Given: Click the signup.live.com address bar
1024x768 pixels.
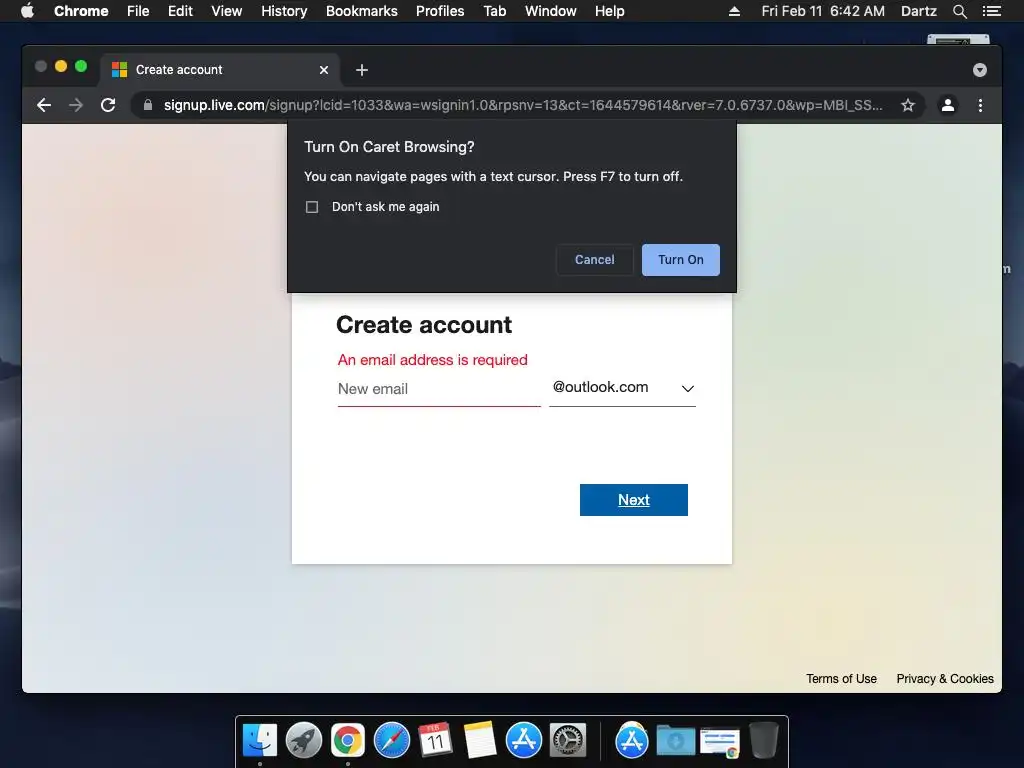Looking at the screenshot, I should pyautogui.click(x=522, y=105).
